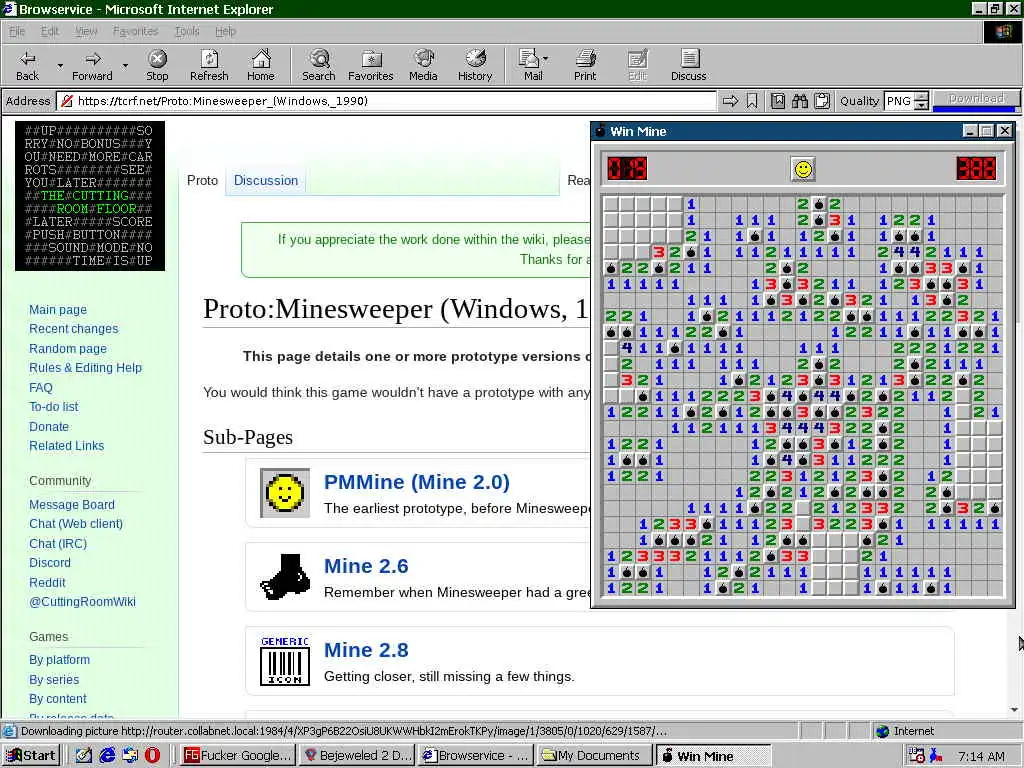Image resolution: width=1024 pixels, height=768 pixels.
Task: Open the Internet Explorer quick launch icon
Action: click(x=107, y=756)
